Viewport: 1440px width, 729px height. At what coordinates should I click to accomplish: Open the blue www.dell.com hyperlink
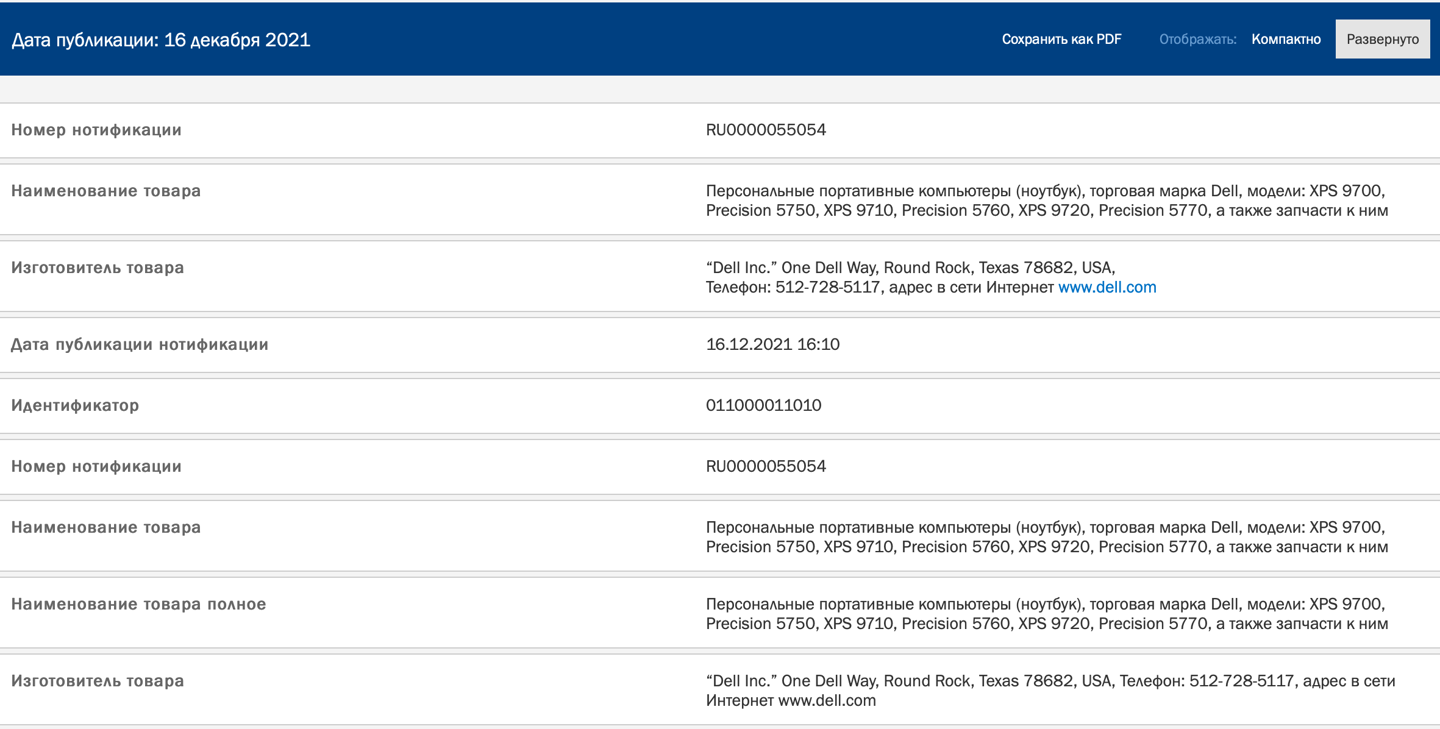tap(1107, 287)
